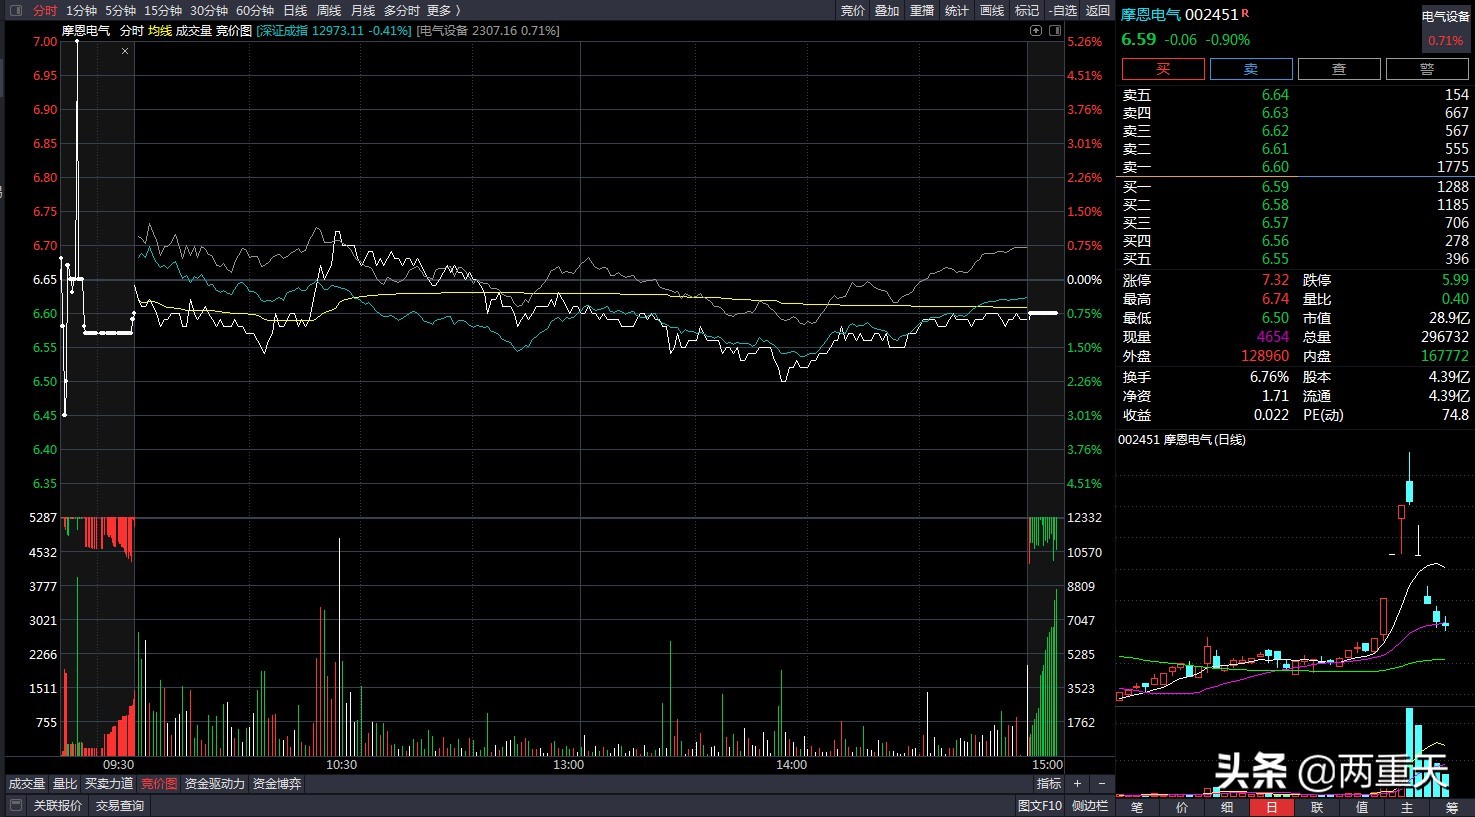Image resolution: width=1475 pixels, height=817 pixels.
Task: Select the 主 tab in bottom-right panel
Action: click(x=1407, y=807)
